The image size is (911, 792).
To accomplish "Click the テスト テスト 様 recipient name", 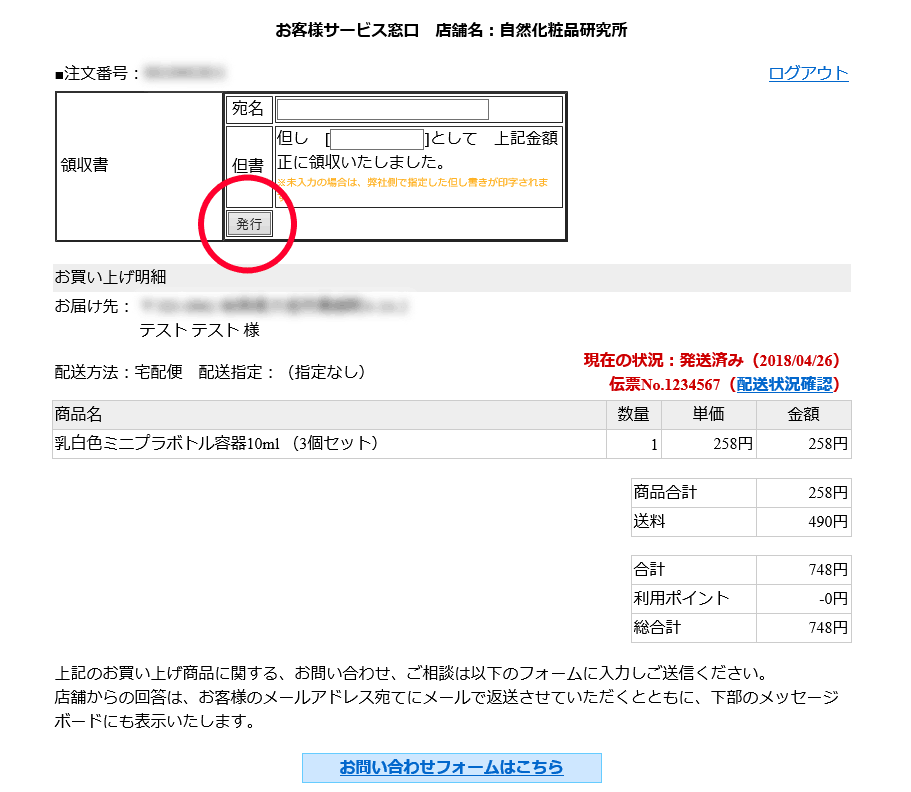I will coord(199,330).
